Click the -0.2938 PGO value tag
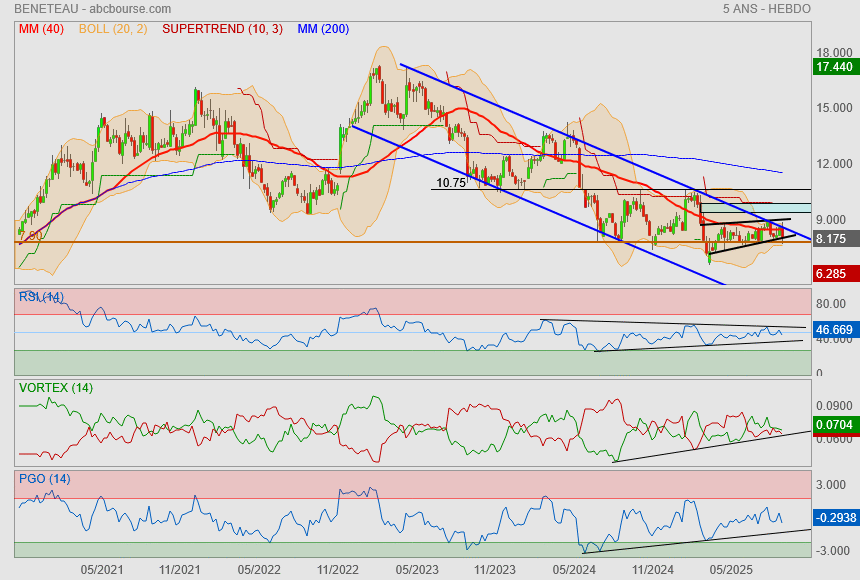 point(834,517)
